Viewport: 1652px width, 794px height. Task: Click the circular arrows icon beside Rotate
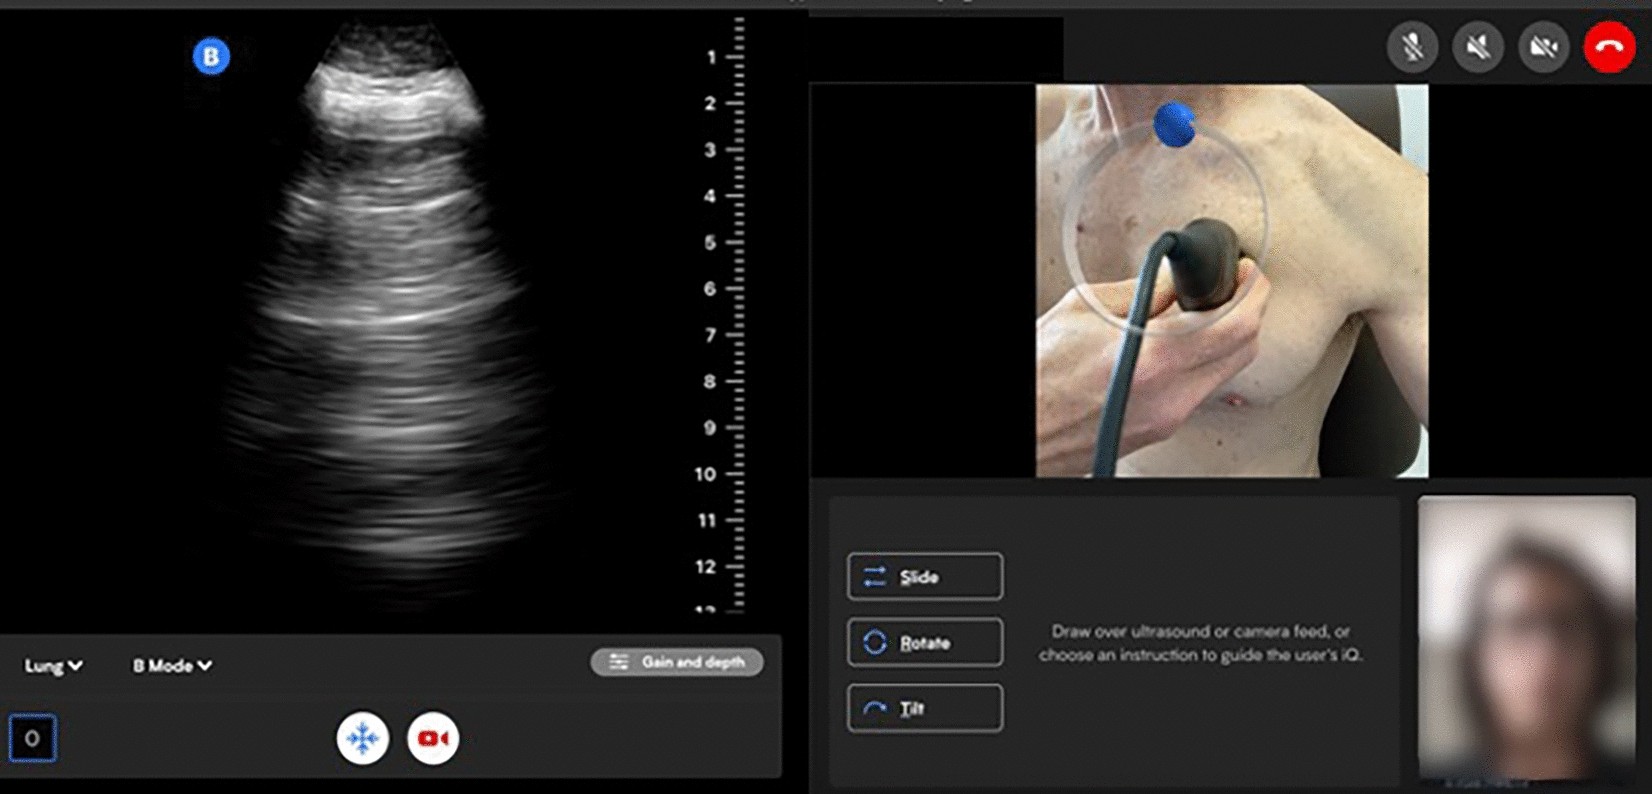(x=875, y=642)
